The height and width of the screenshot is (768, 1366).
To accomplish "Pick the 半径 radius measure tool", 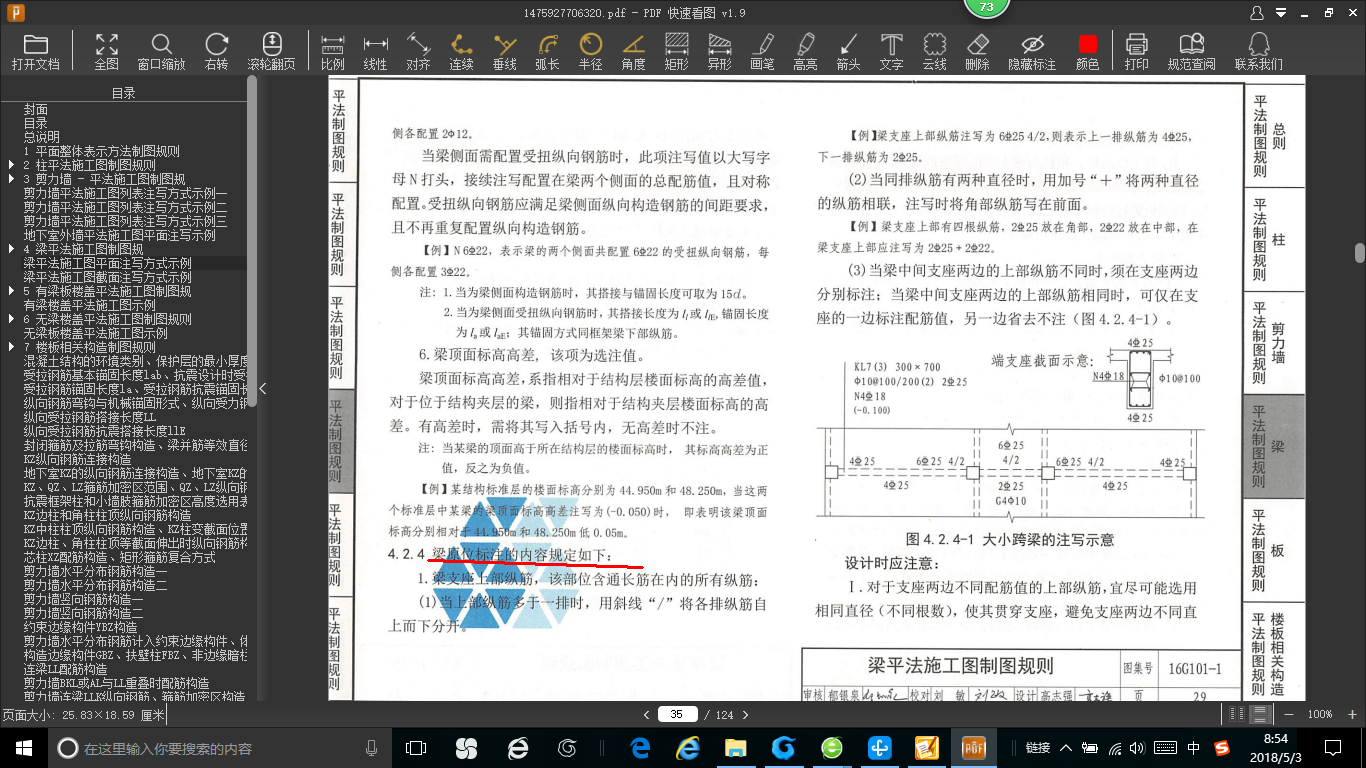I will point(590,51).
